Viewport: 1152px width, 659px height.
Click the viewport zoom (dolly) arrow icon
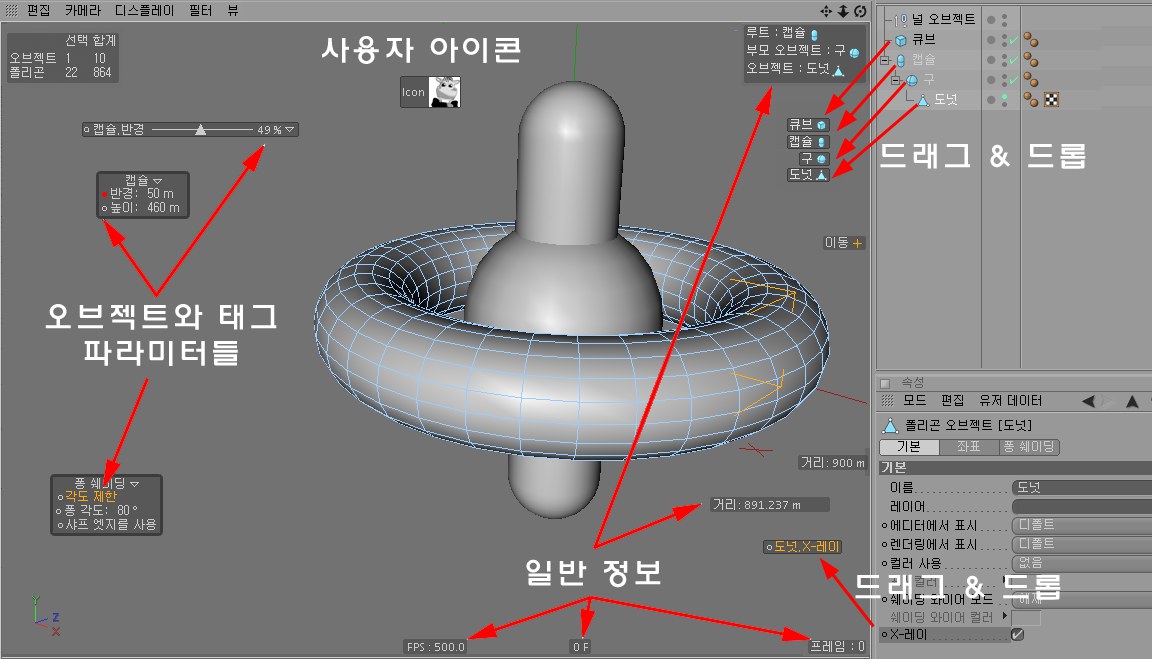pos(843,11)
